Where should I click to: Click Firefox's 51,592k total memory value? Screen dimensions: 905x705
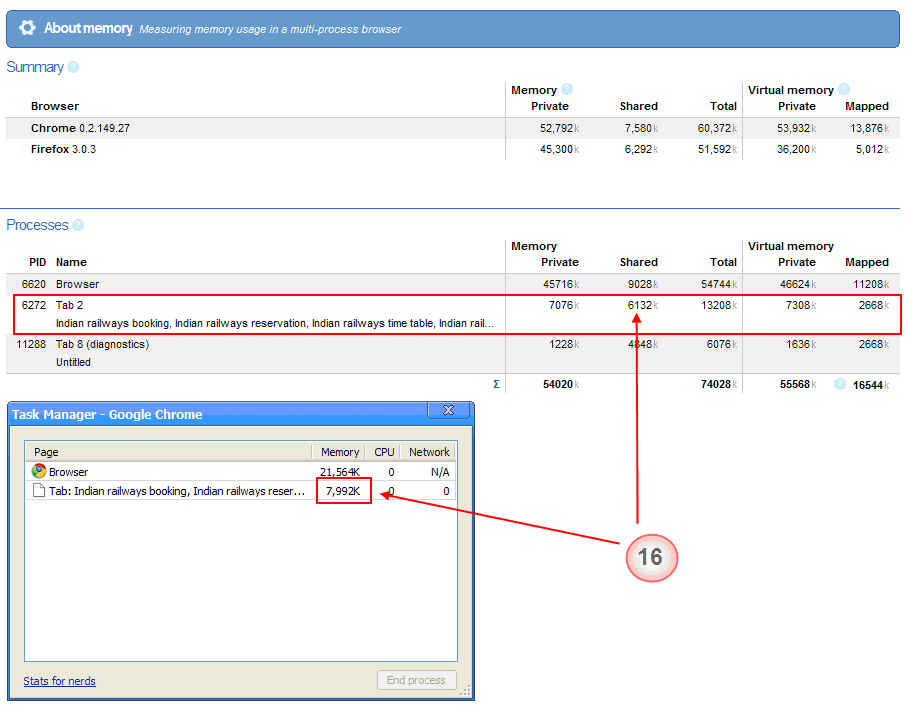tap(717, 149)
